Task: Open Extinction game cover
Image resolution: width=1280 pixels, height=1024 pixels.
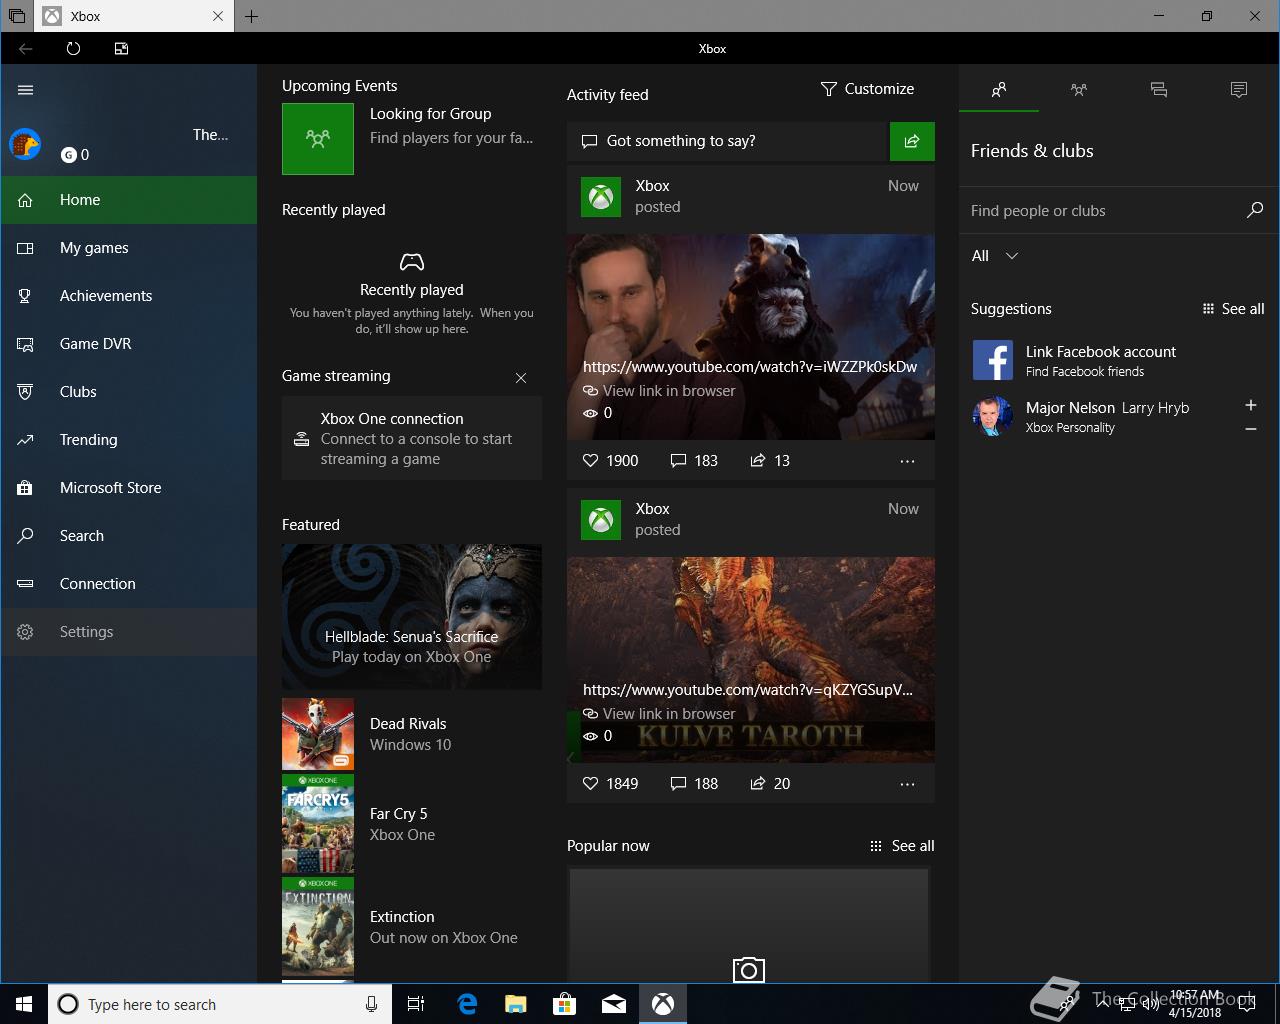Action: 318,927
